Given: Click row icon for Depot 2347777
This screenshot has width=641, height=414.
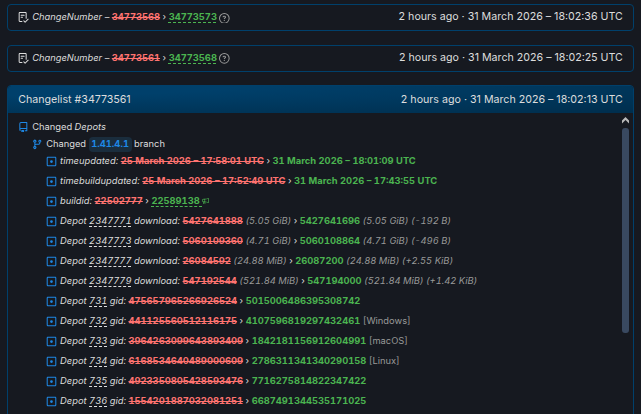Looking at the screenshot, I should 51,262.
